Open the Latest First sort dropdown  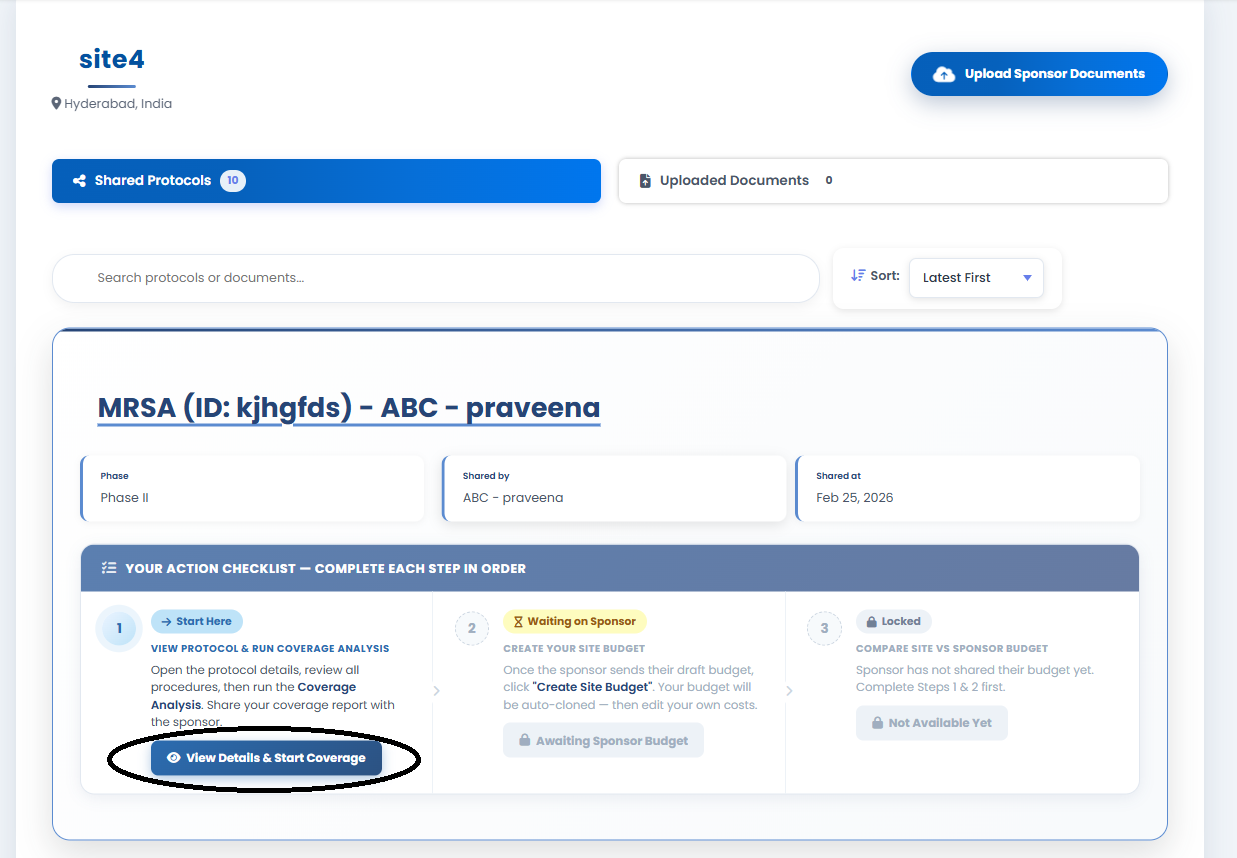[x=975, y=277]
